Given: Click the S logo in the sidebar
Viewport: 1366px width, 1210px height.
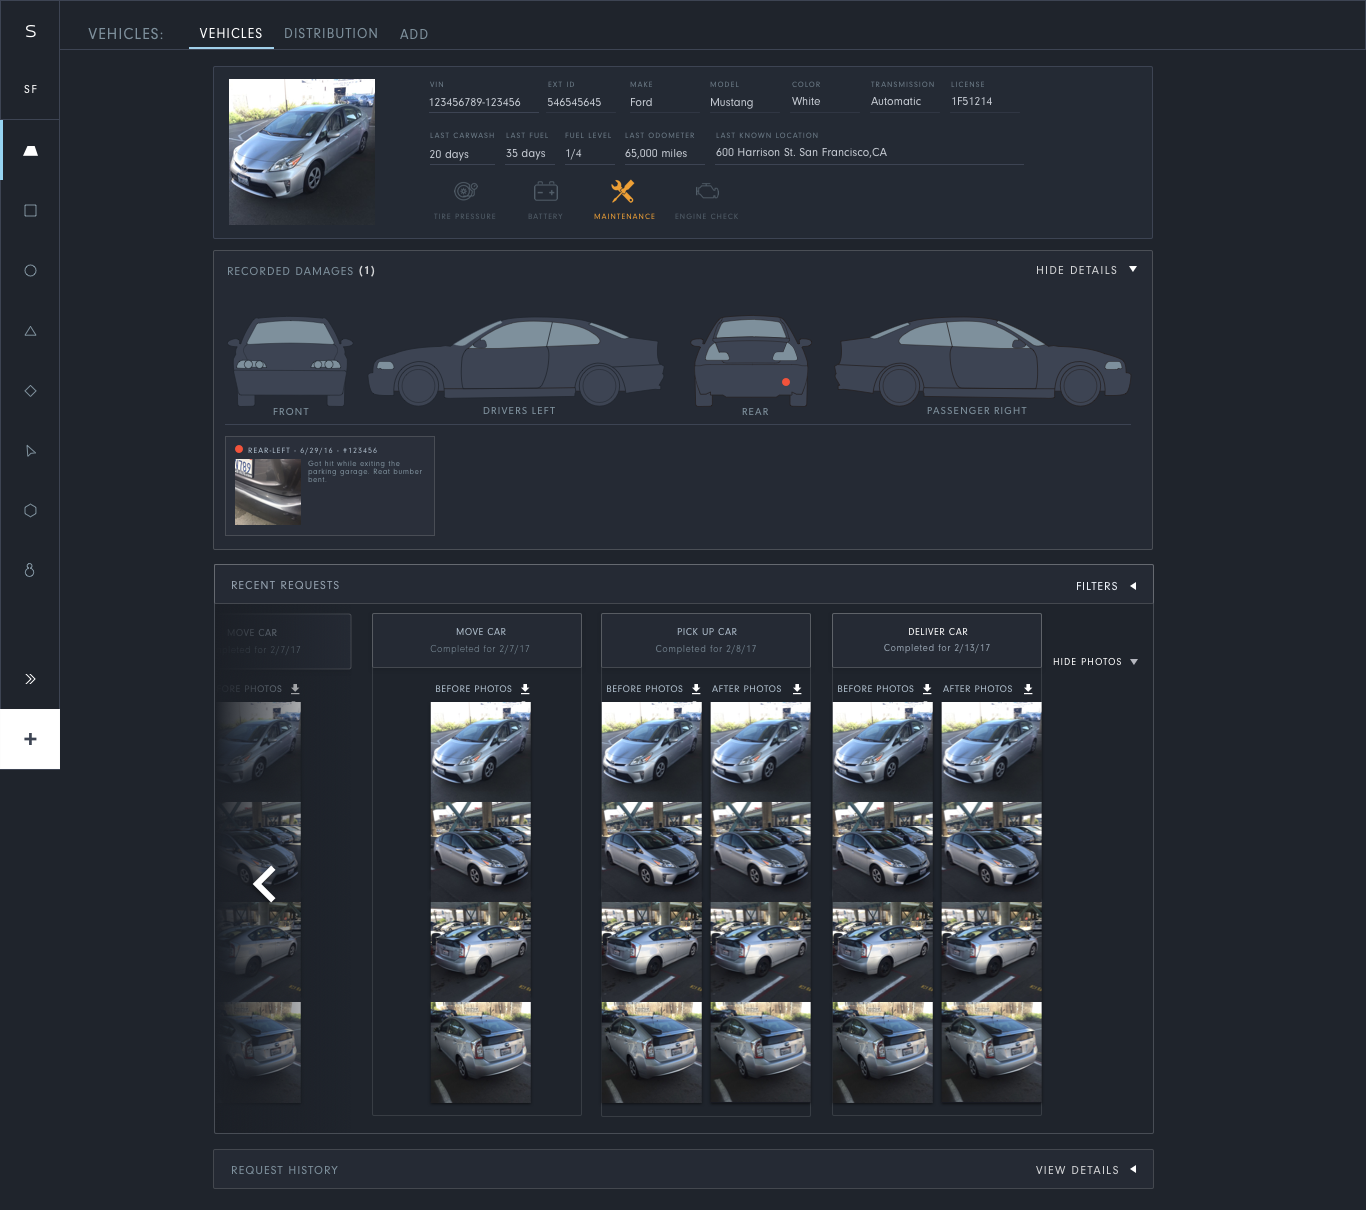Looking at the screenshot, I should tap(30, 32).
